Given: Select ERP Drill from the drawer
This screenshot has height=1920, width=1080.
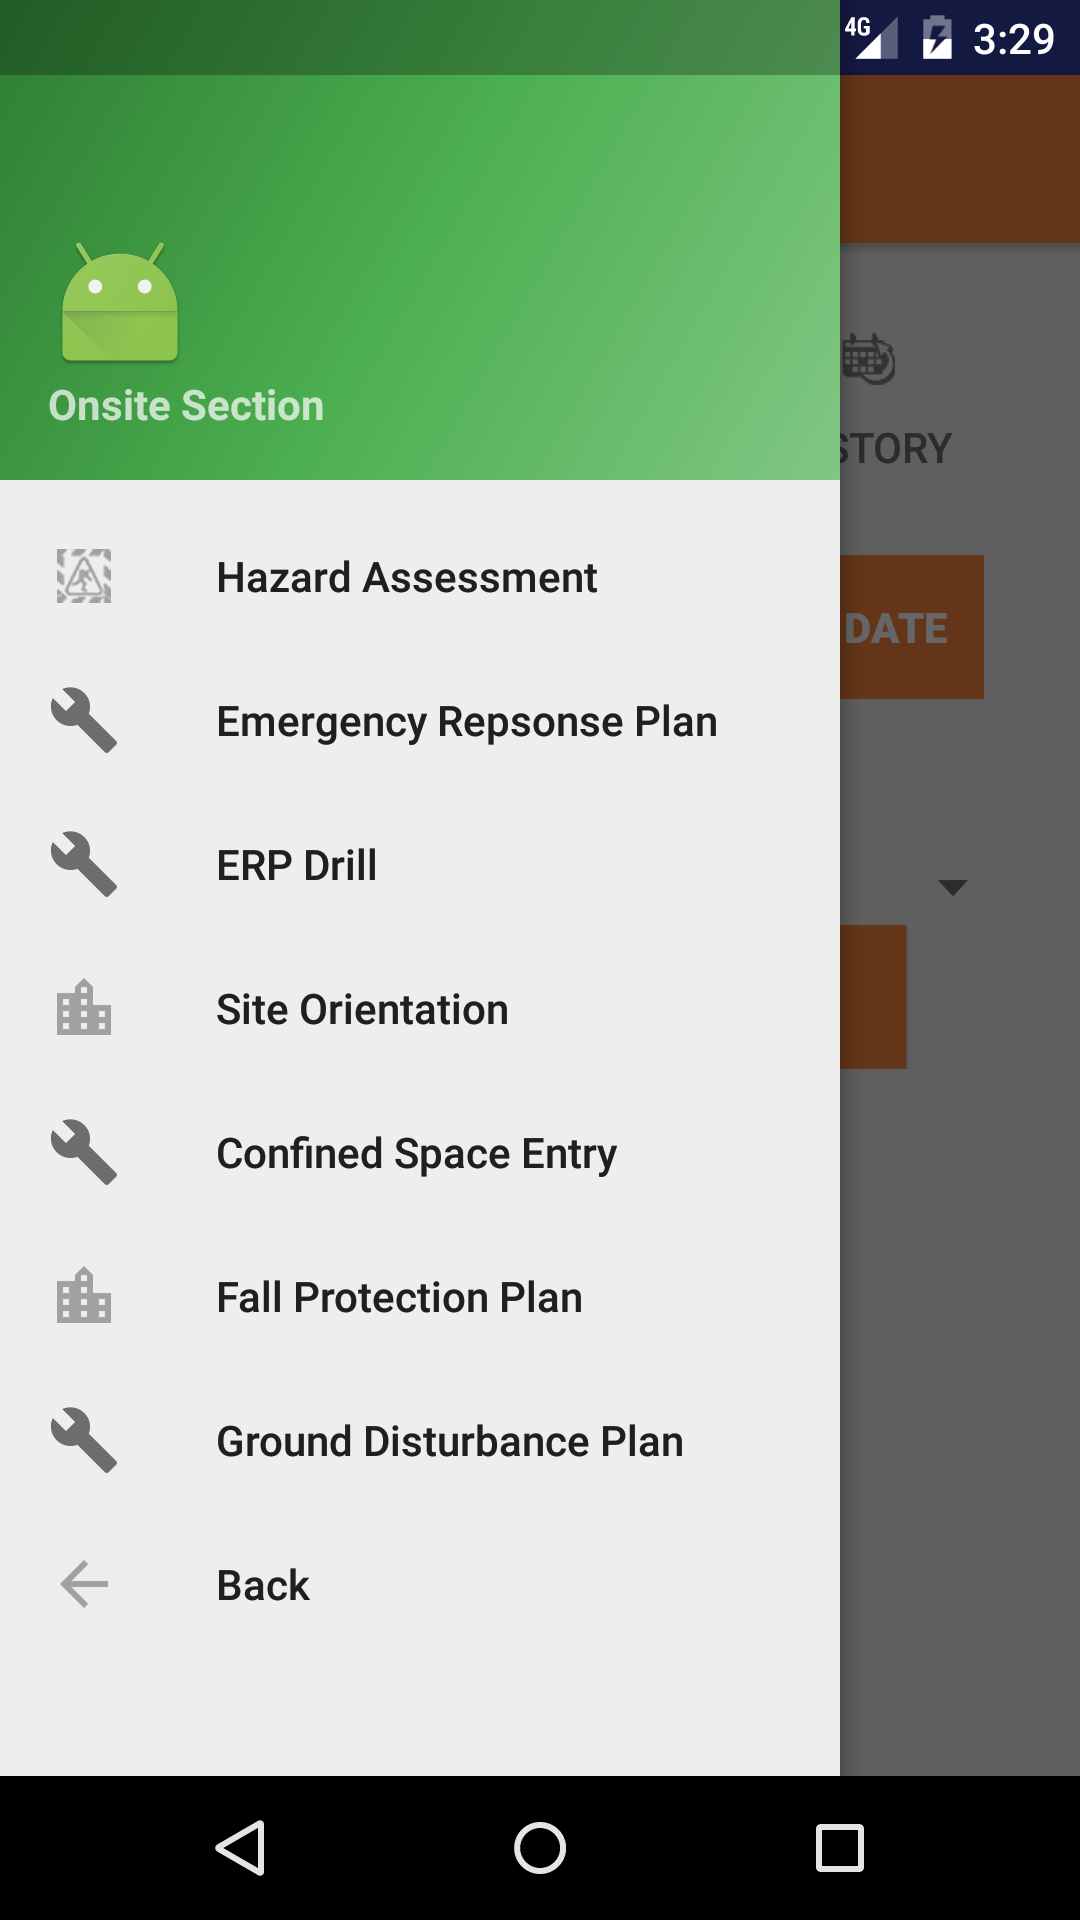Looking at the screenshot, I should [x=297, y=866].
